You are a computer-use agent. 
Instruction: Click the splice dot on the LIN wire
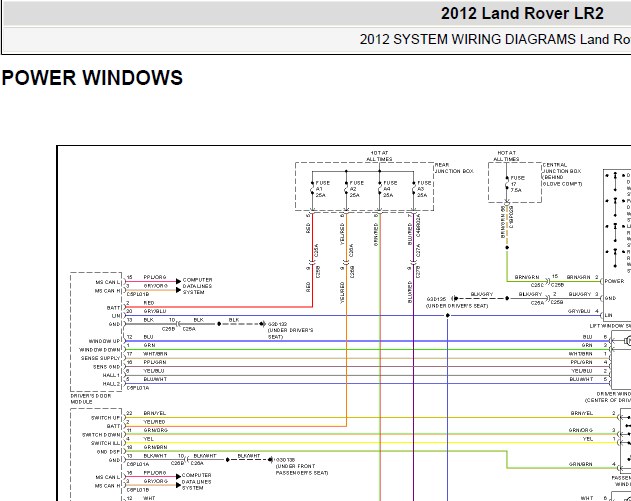[x=447, y=315]
